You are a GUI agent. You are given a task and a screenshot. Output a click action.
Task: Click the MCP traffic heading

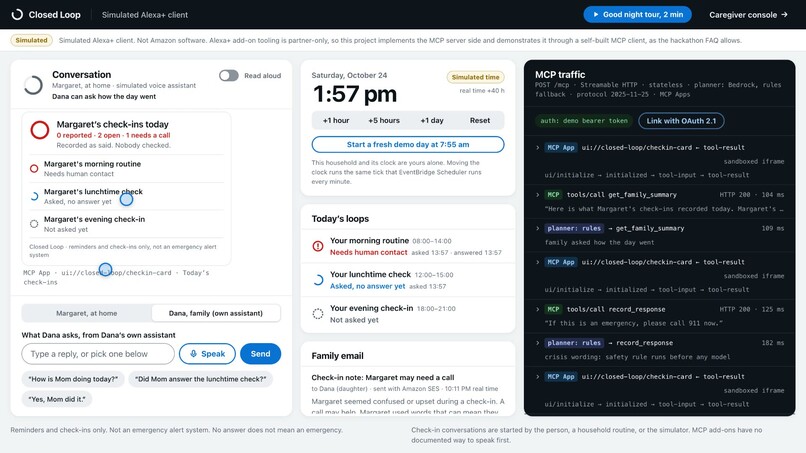tap(560, 75)
